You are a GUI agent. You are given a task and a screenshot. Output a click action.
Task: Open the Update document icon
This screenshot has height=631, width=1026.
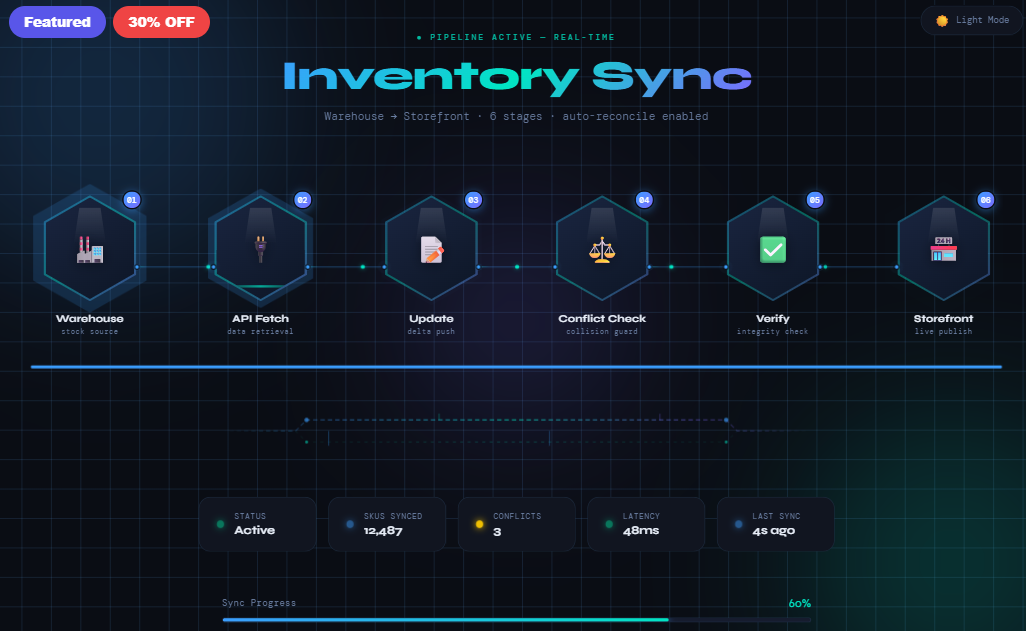click(x=431, y=248)
